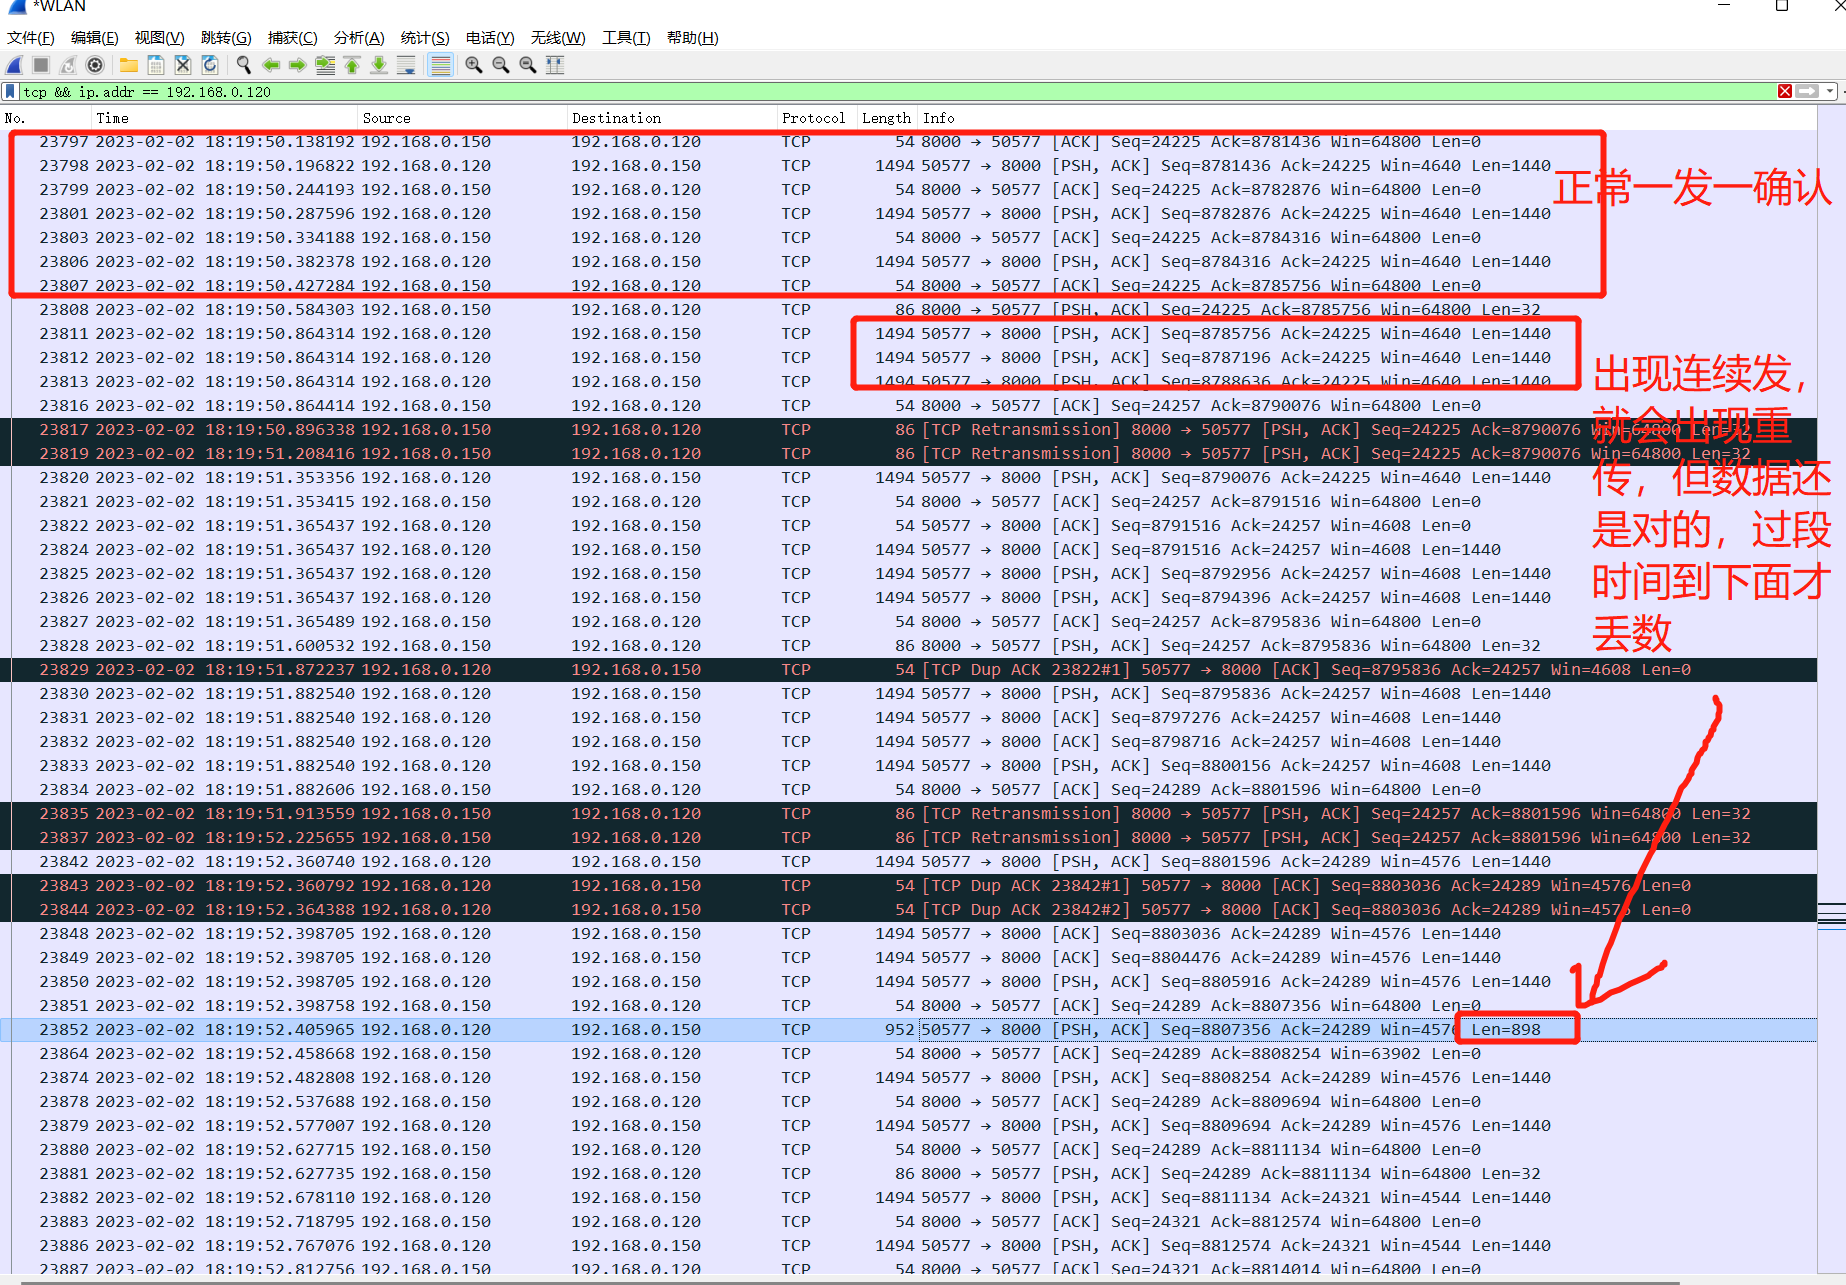Open capture options gear
The image size is (1846, 1285).
pos(95,65)
